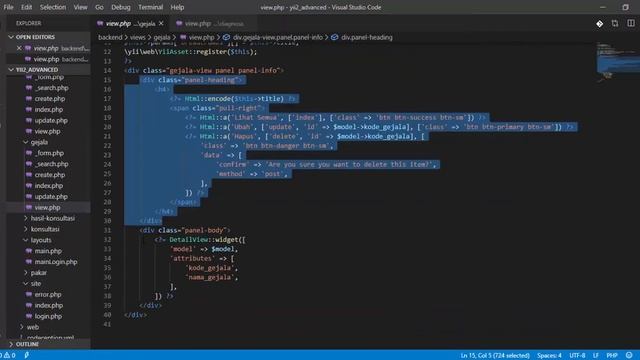Click the PHP icon next to main.php
Image resolution: width=640 pixels, height=360 pixels.
point(29,251)
